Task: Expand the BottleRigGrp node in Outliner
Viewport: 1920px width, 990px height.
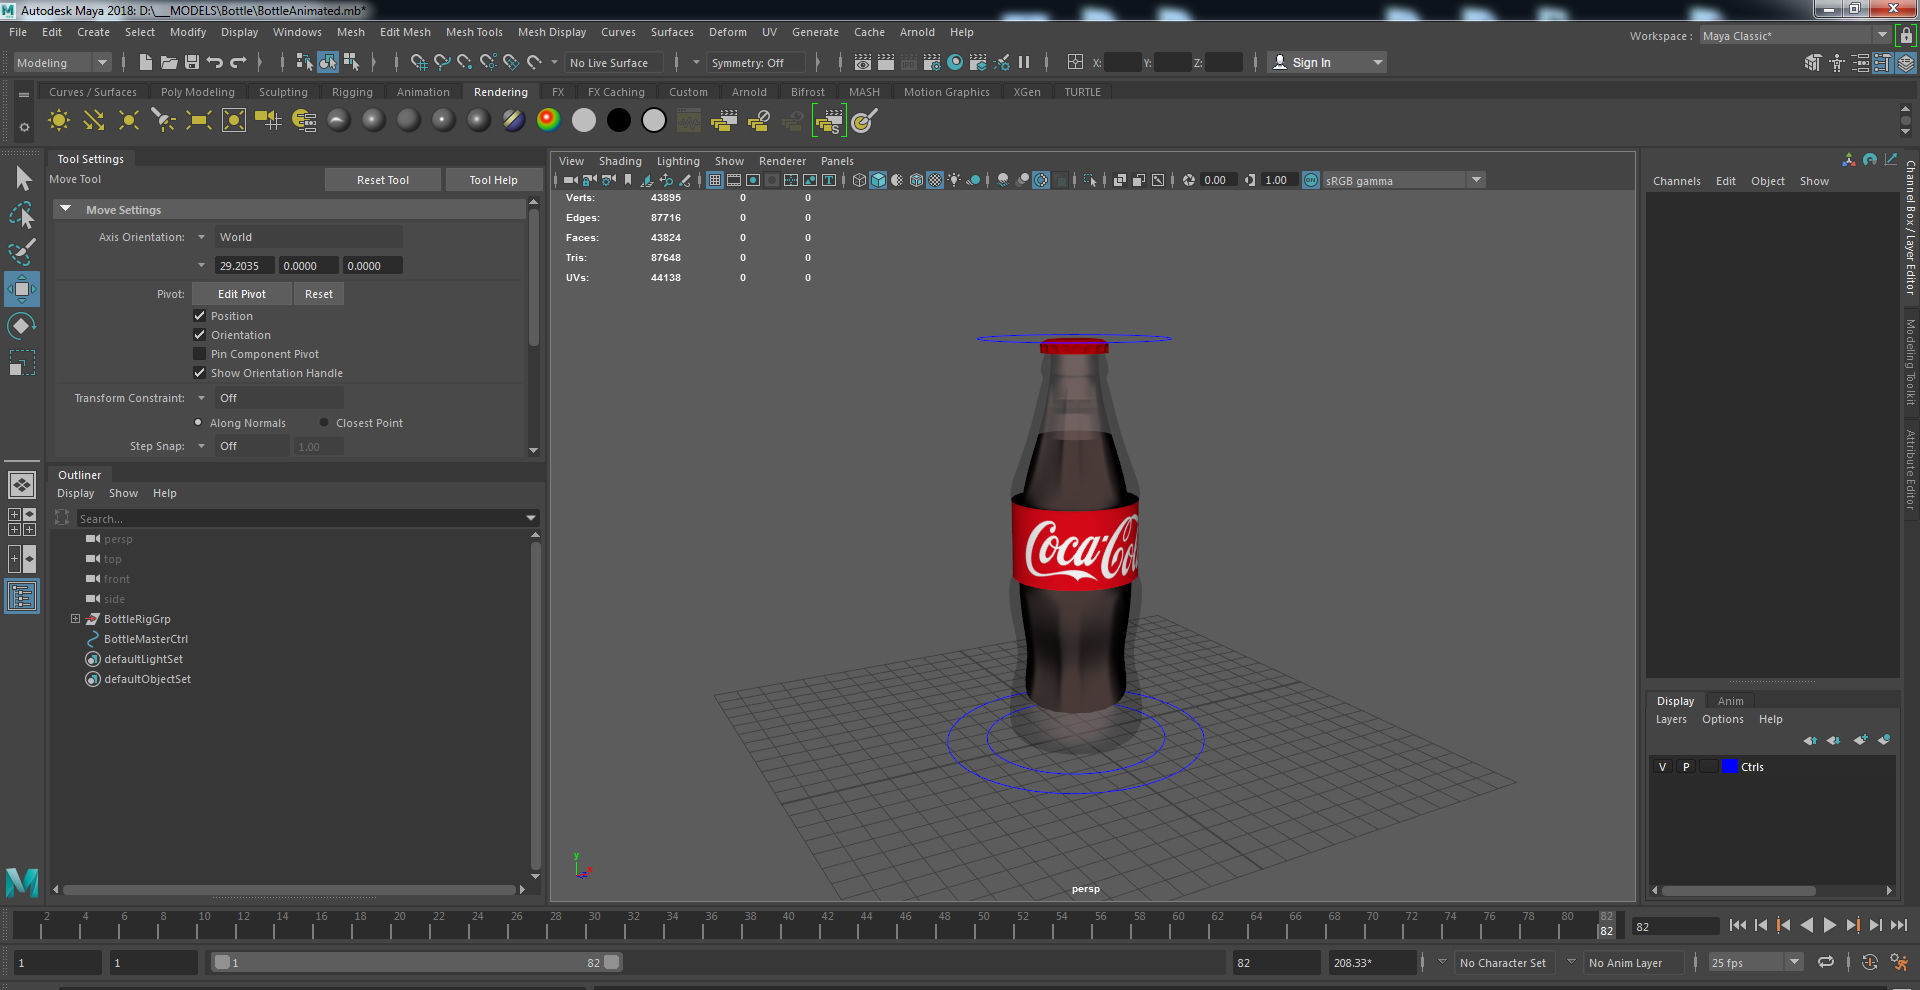Action: coord(75,619)
